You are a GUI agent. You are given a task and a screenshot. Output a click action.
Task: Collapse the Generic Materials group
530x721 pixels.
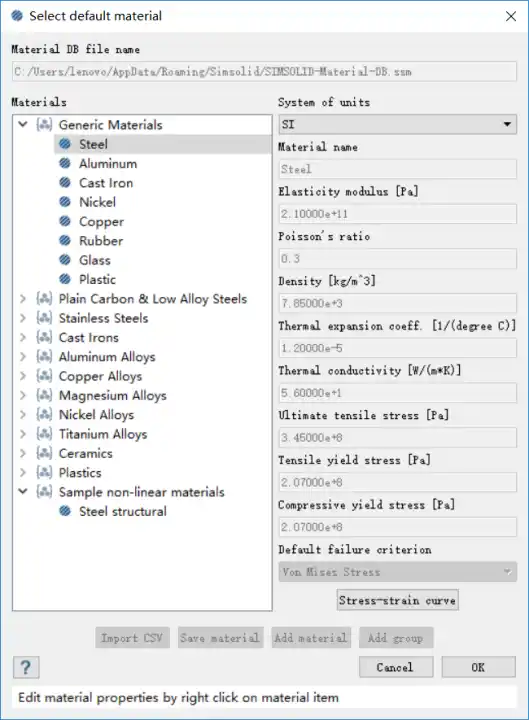(23, 124)
